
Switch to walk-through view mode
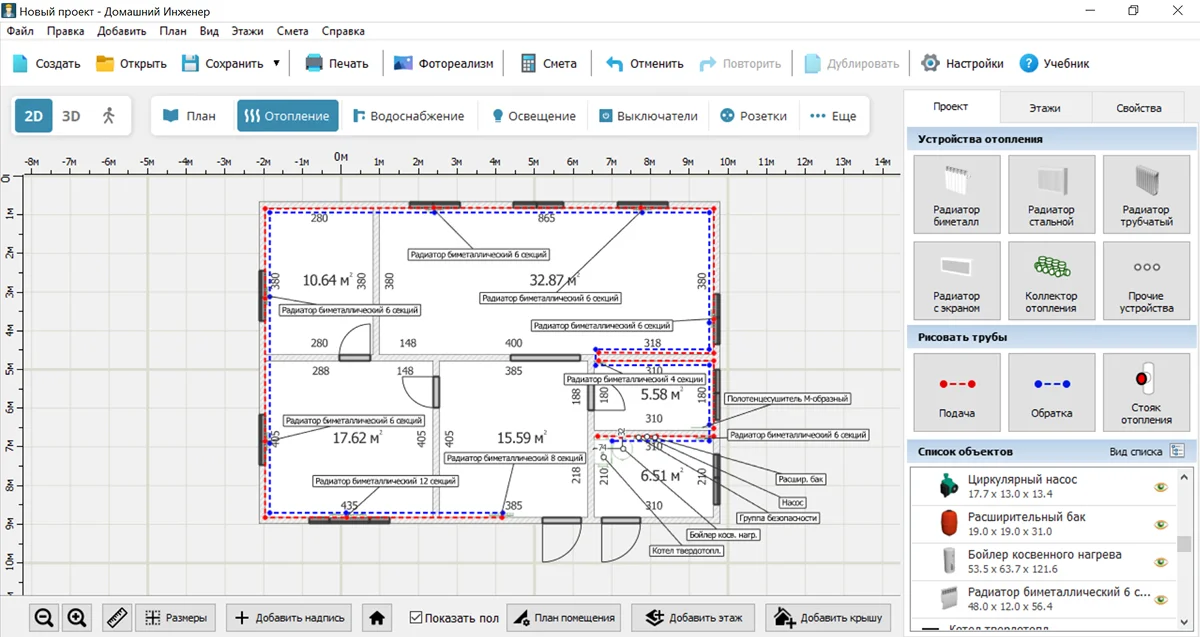point(109,116)
